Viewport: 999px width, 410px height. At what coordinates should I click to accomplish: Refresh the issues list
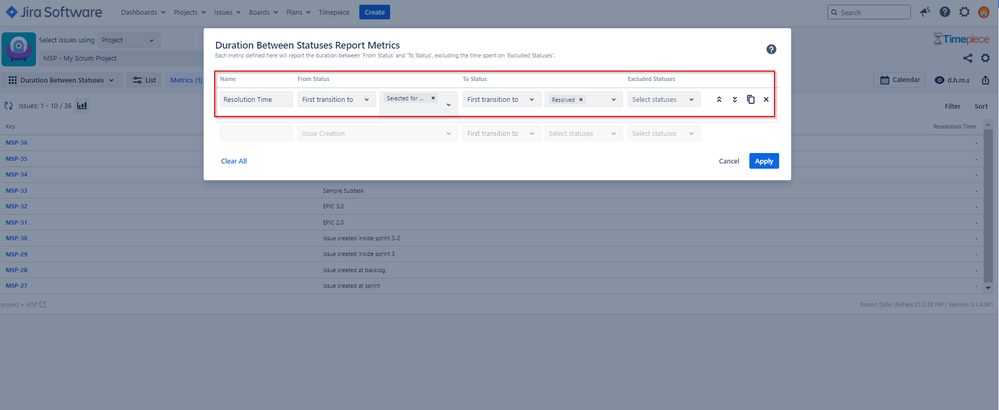[9, 106]
